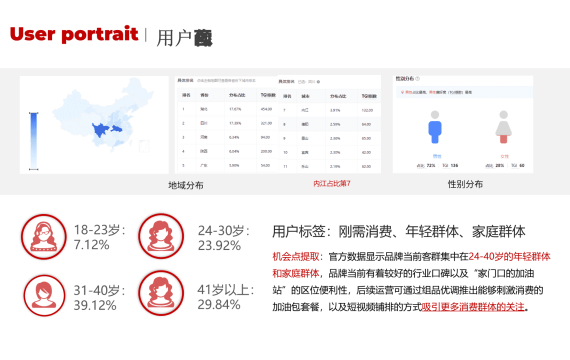Viewport: 570px width, 360px height.
Task: Click the 41岁以上 woman avatar icon
Action: pos(161,293)
